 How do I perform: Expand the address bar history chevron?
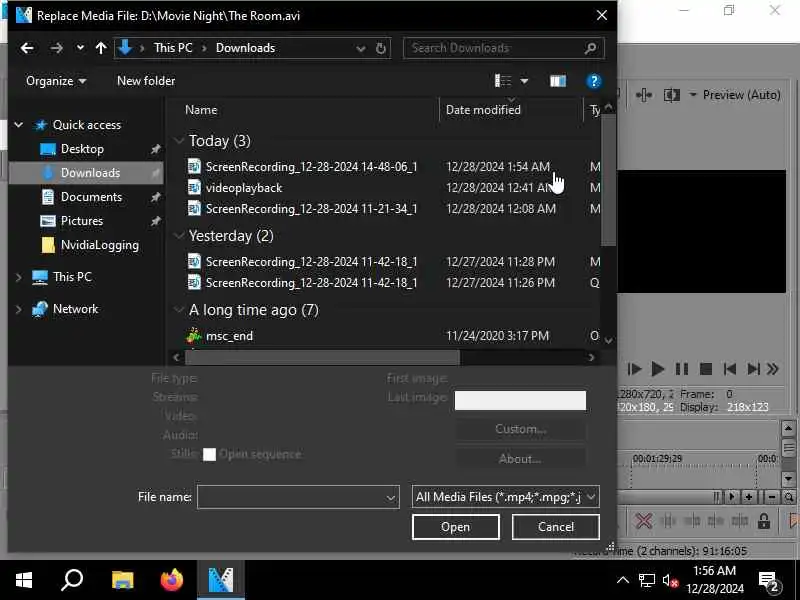361,48
